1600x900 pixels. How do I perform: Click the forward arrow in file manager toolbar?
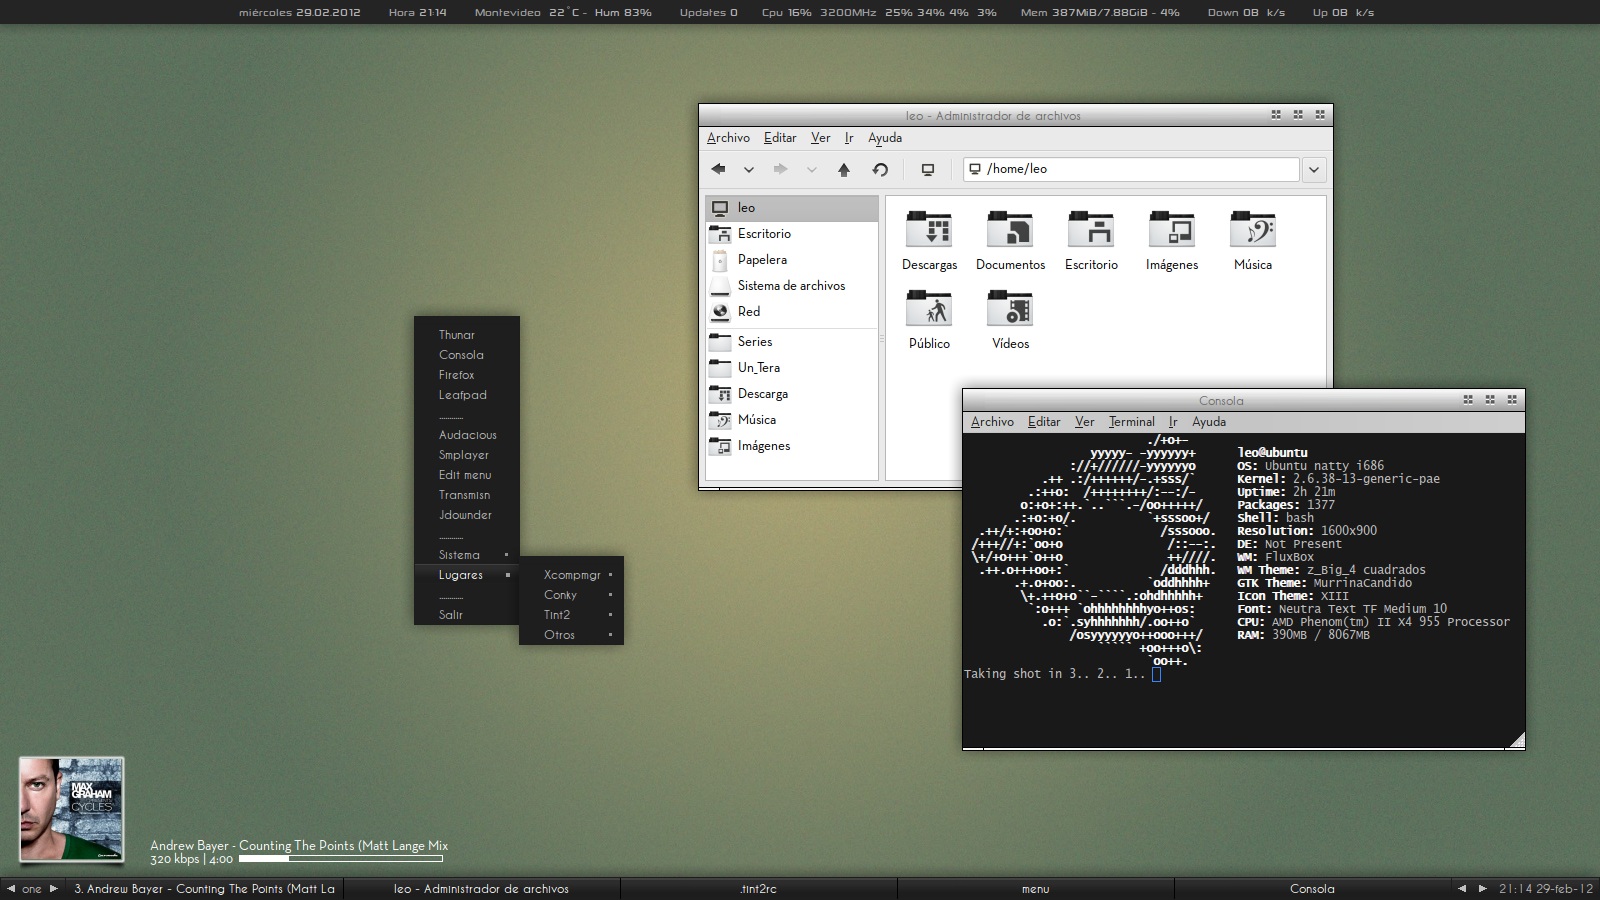click(781, 169)
